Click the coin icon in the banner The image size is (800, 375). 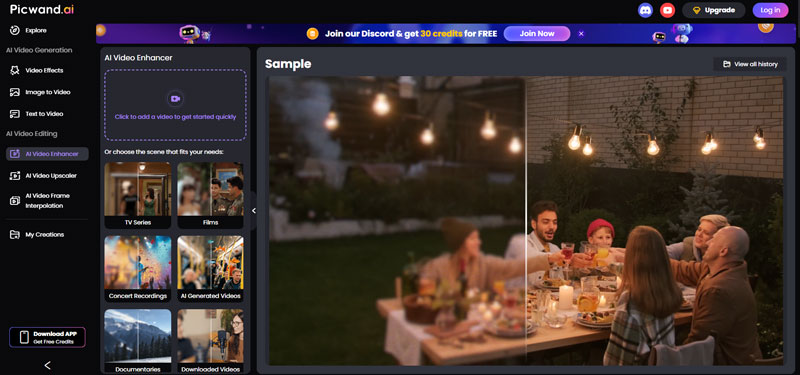[312, 34]
